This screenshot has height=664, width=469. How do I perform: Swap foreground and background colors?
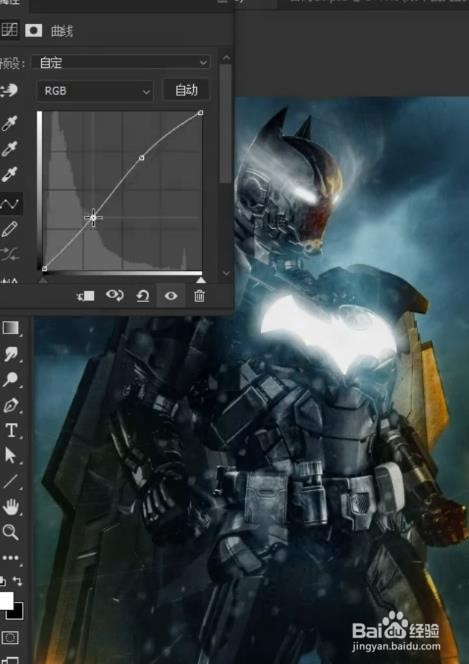17,581
